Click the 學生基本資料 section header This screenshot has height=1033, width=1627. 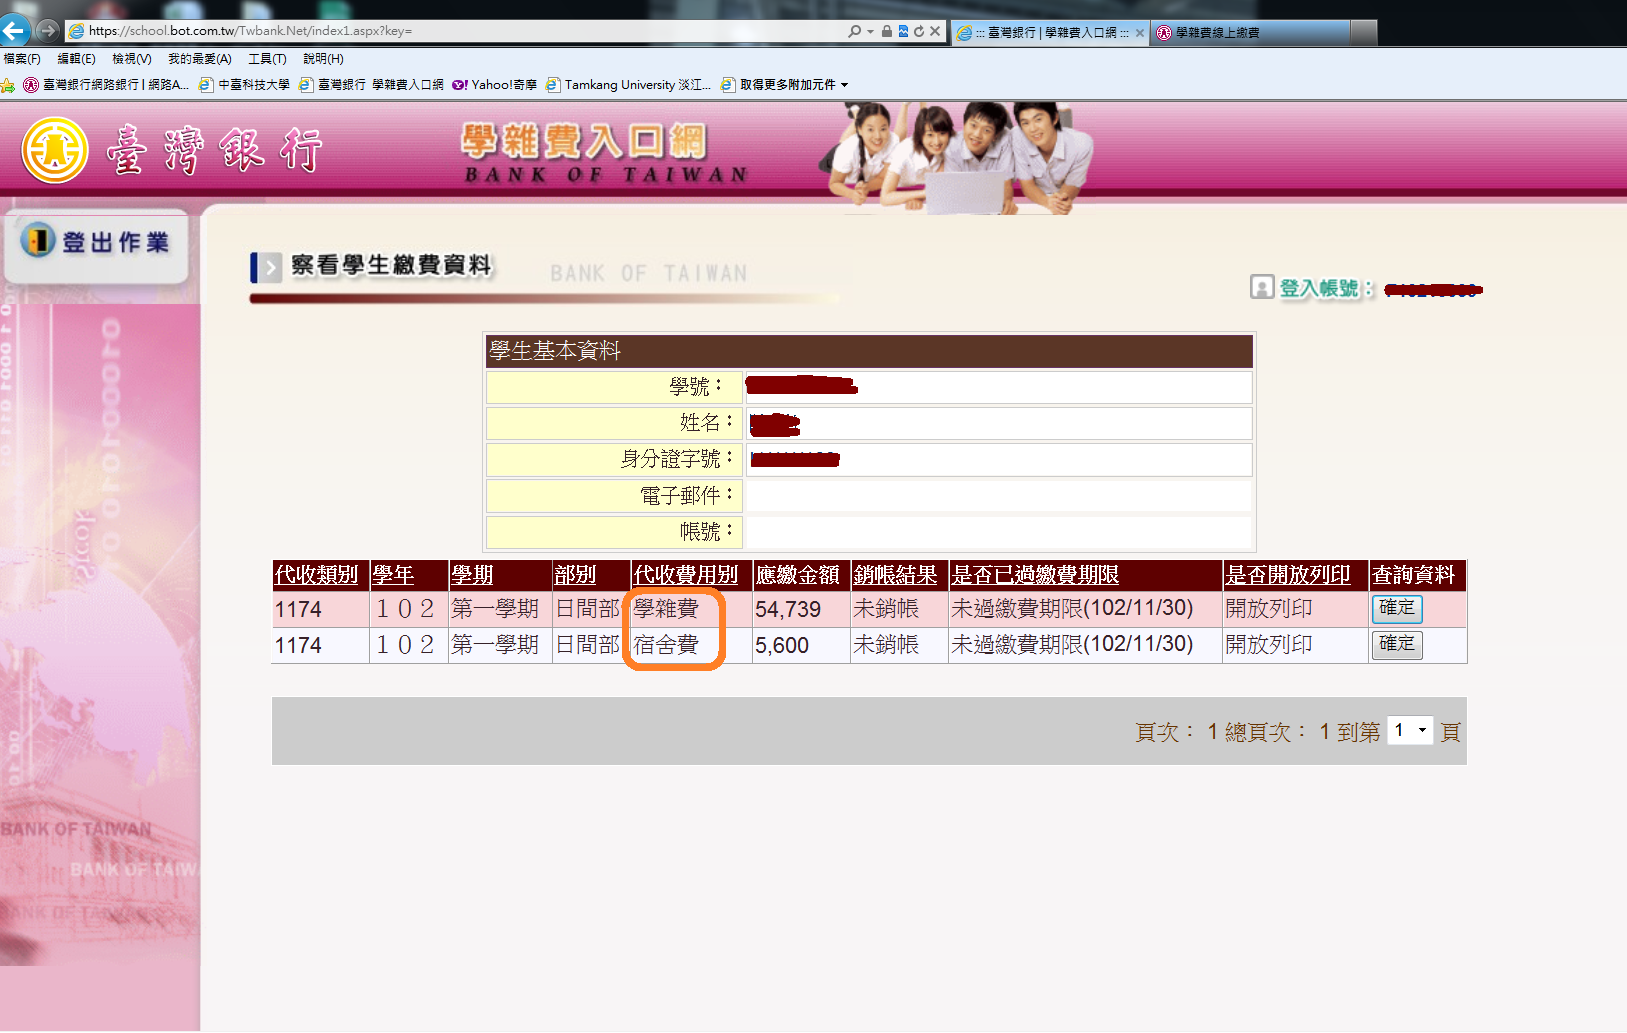pos(869,351)
